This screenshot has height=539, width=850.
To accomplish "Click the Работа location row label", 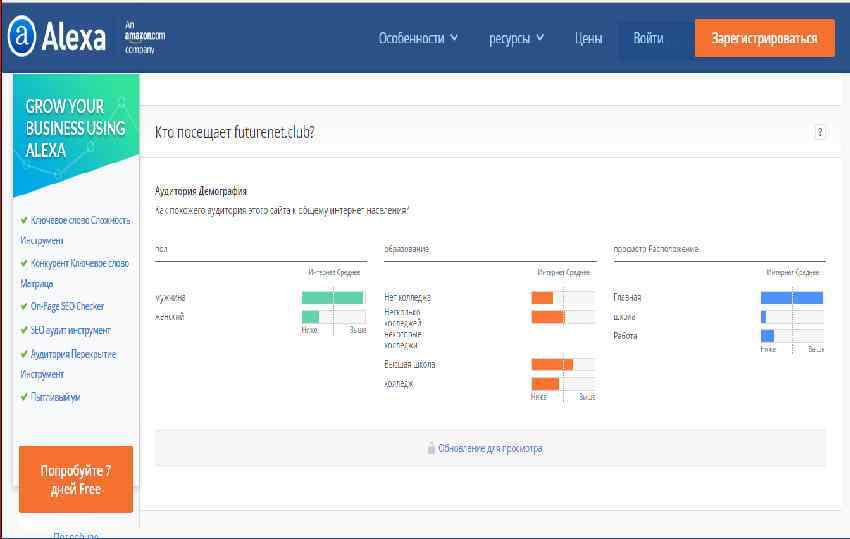I will [x=625, y=336].
